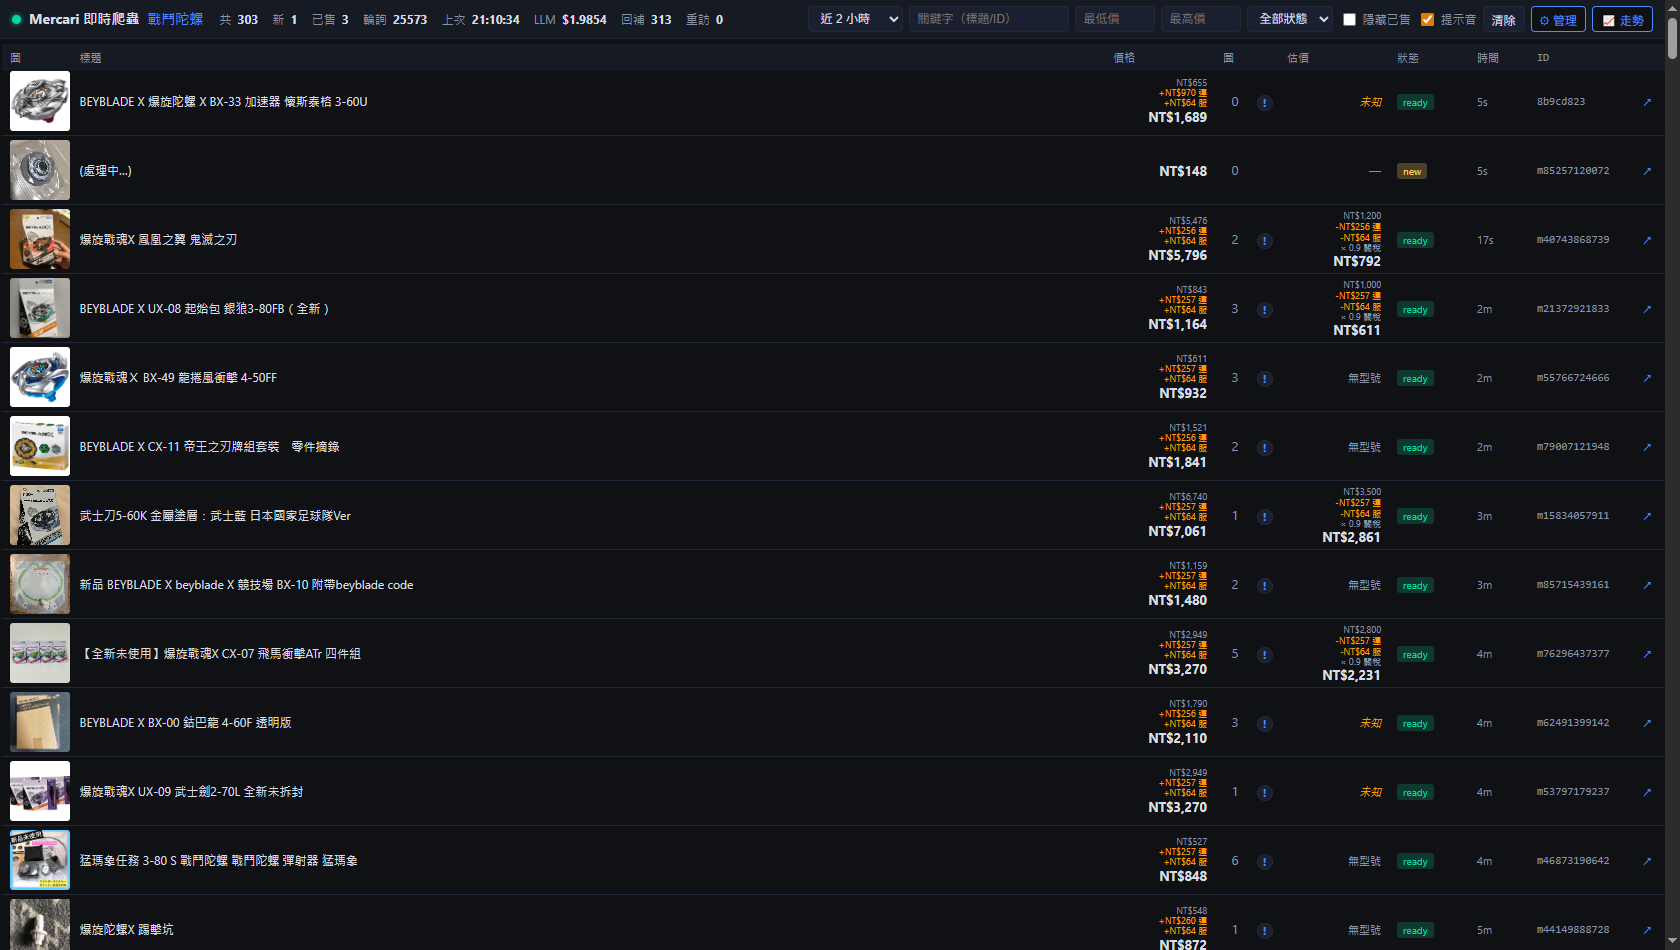This screenshot has height=950, width=1680.
Task: Click the 戰鬥陀螺 category link
Action: coord(175,19)
